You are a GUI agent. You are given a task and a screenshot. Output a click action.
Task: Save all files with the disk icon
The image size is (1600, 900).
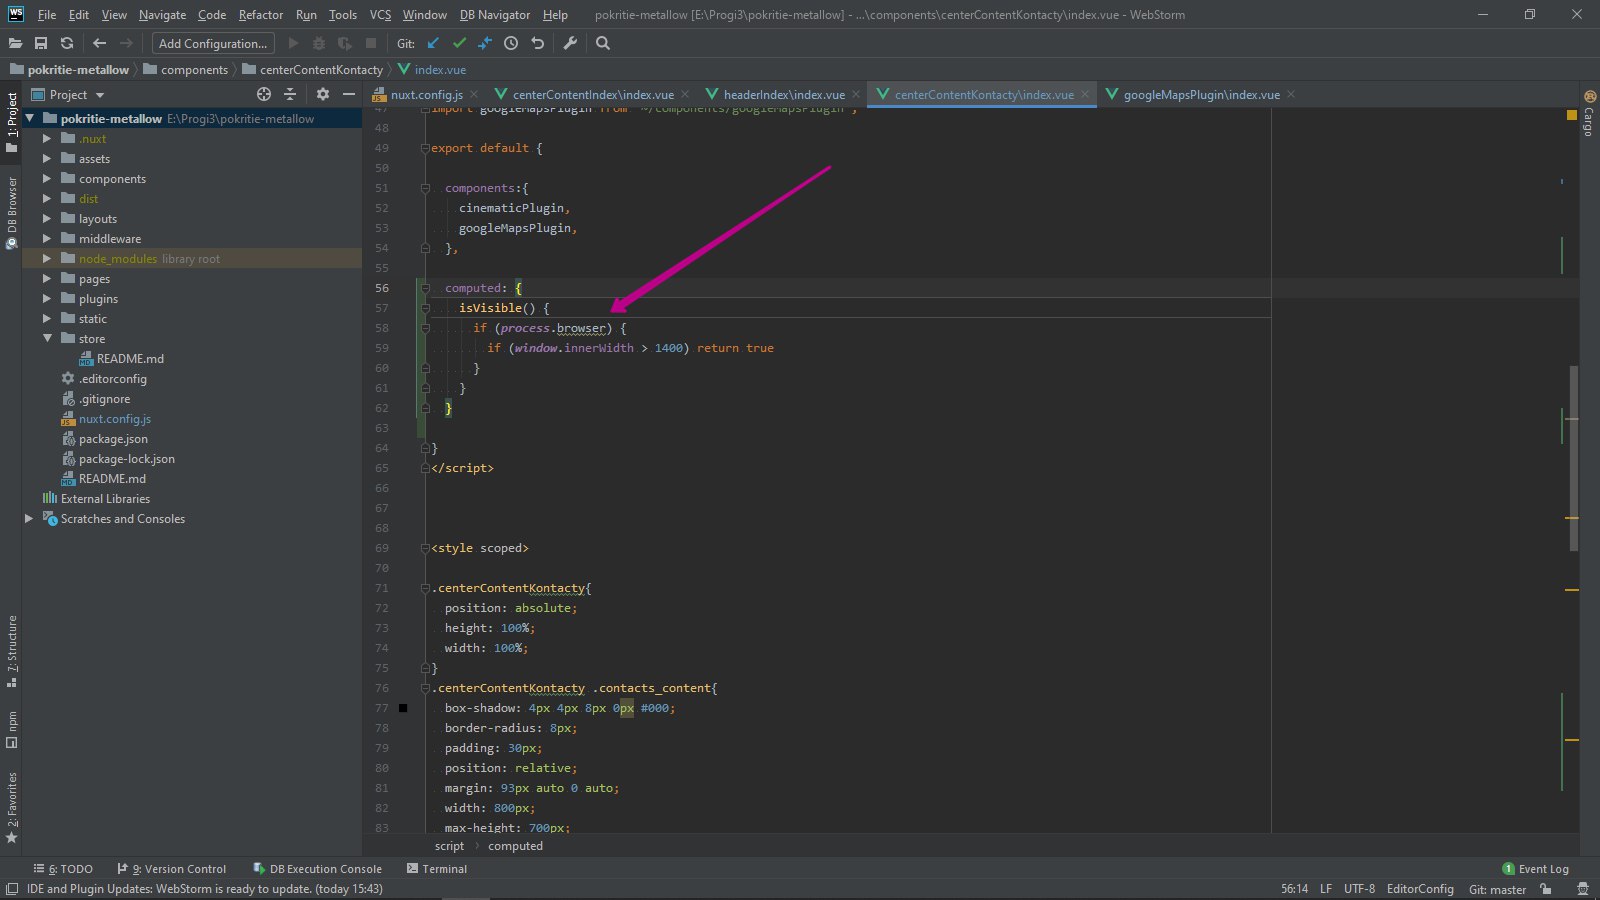pyautogui.click(x=41, y=43)
